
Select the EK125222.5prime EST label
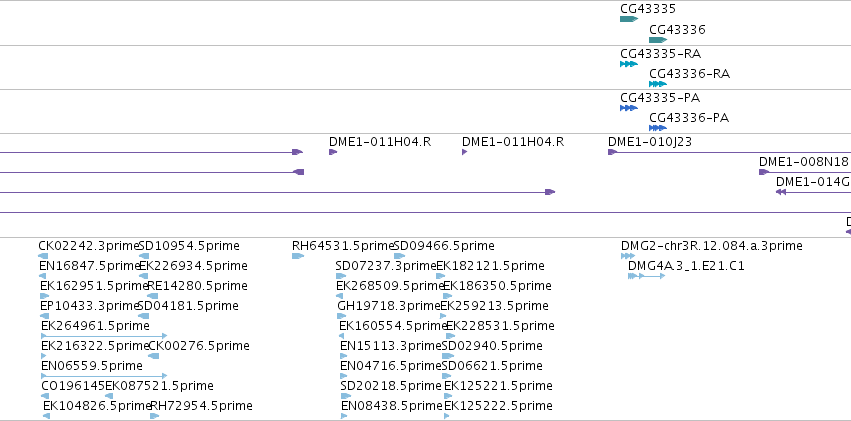pos(498,406)
